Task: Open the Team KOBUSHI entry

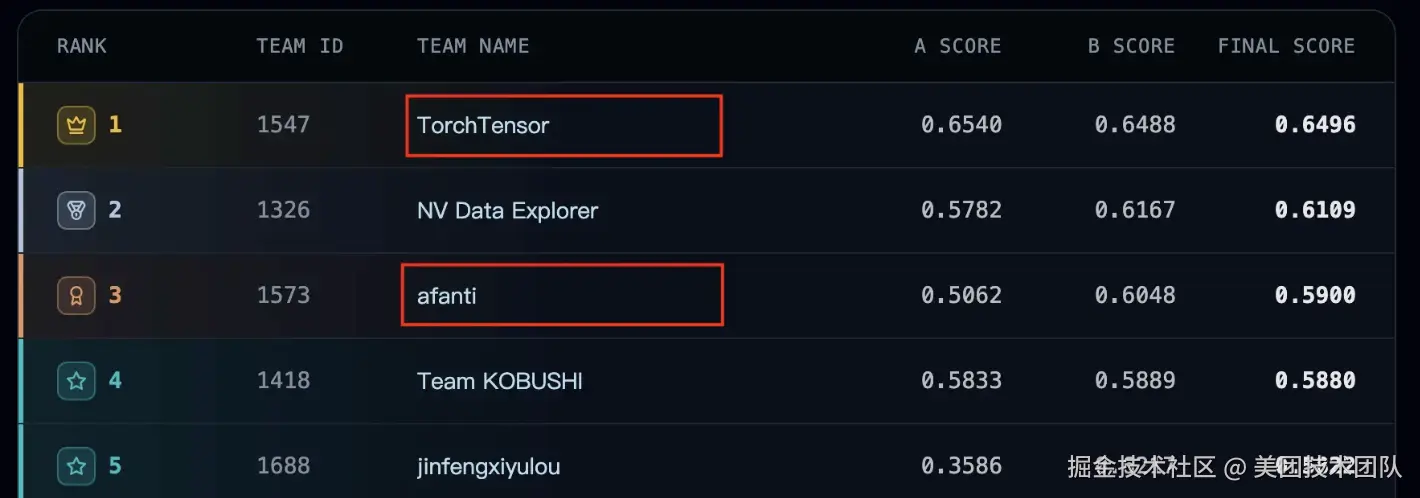Action: (x=500, y=381)
